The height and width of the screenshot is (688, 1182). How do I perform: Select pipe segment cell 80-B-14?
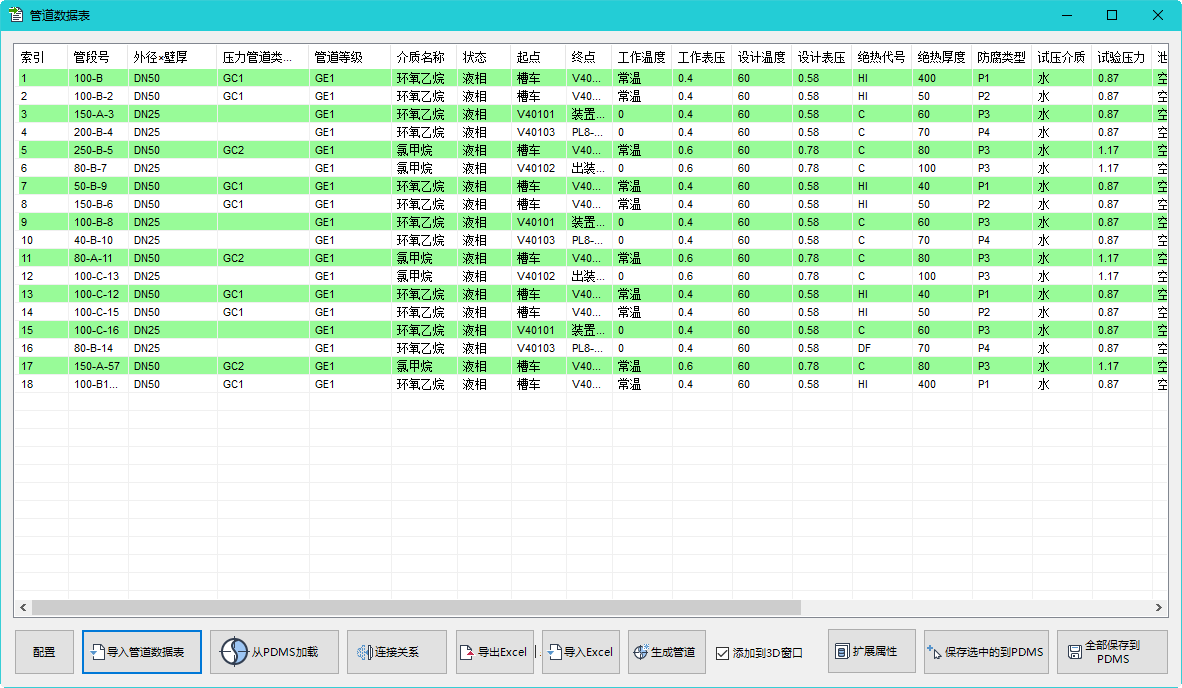(x=98, y=348)
